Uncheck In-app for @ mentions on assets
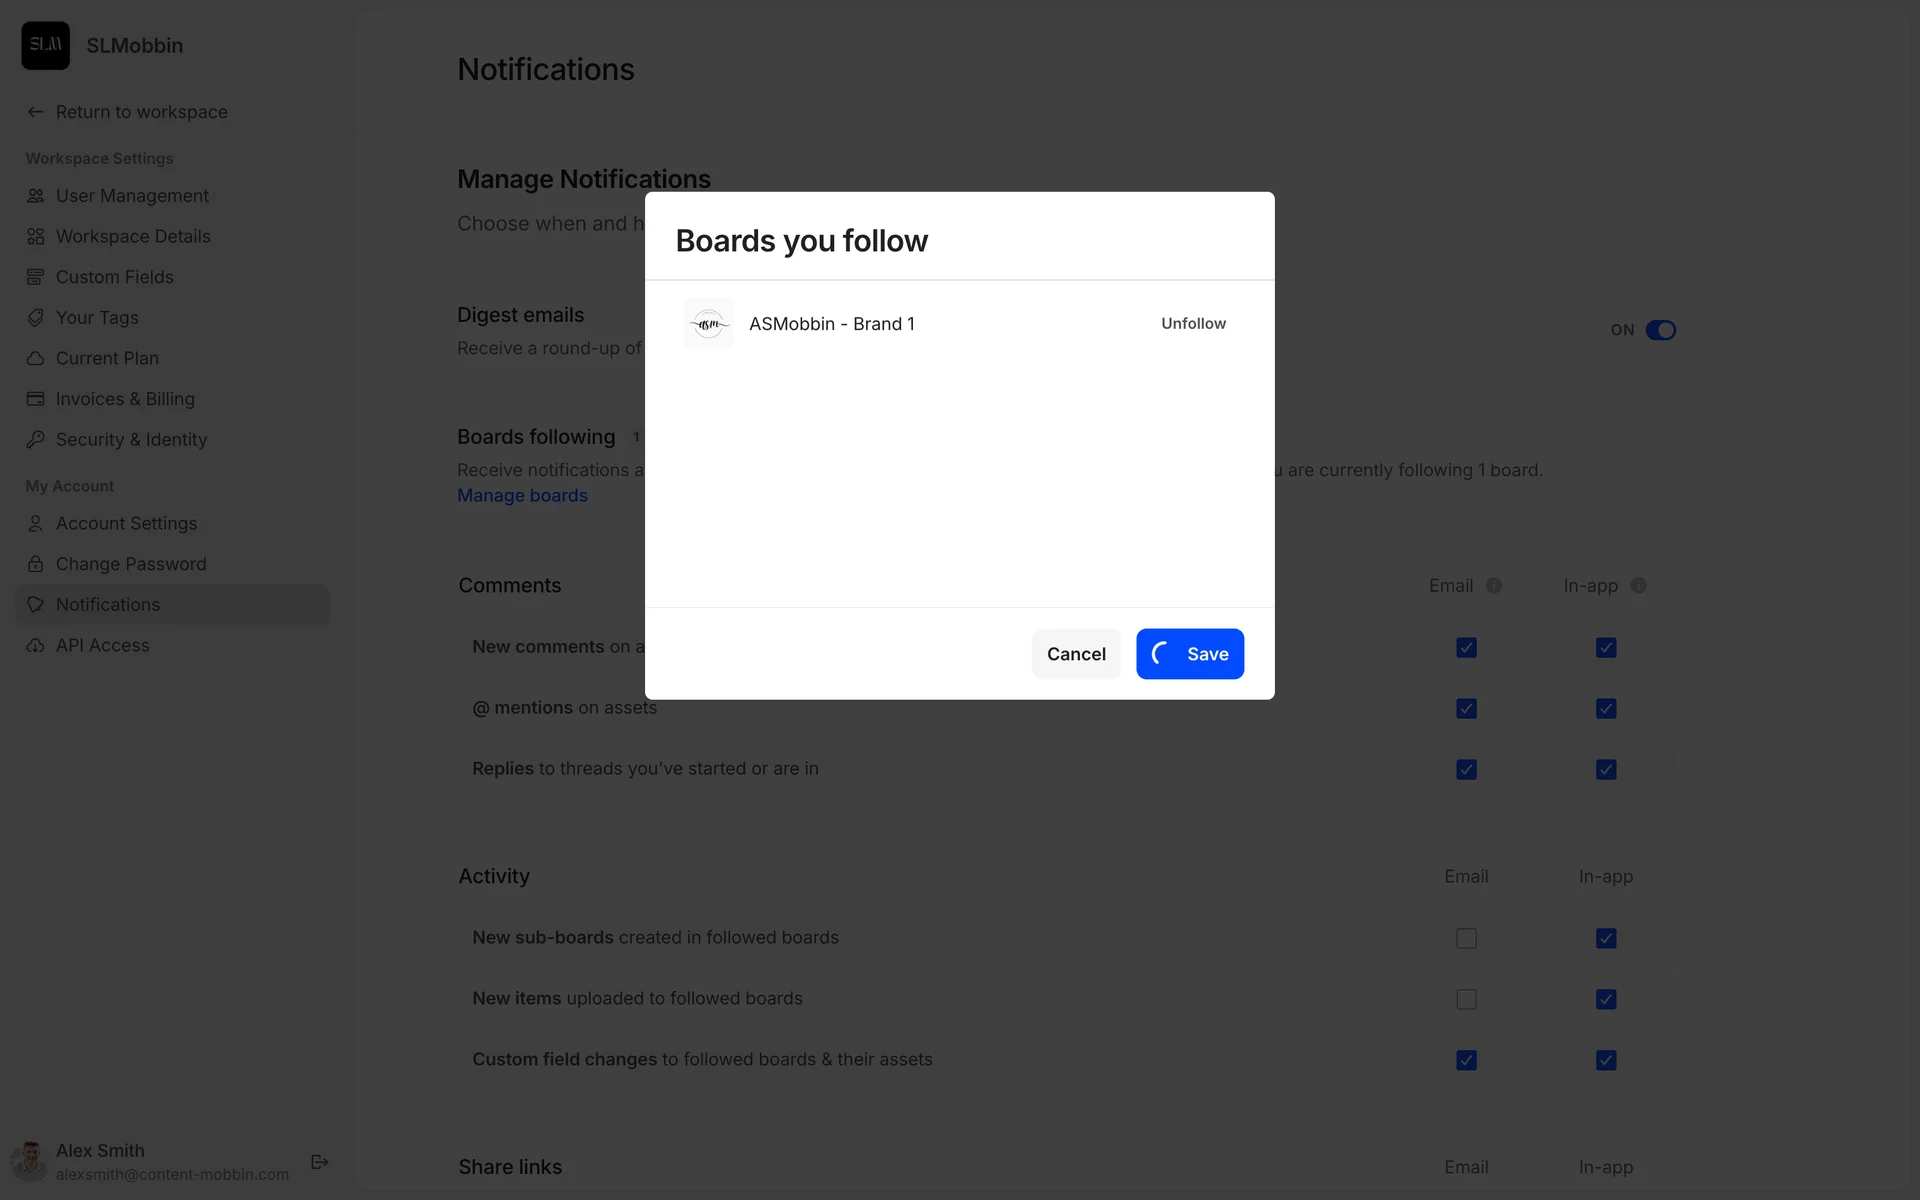This screenshot has height=1200, width=1920. click(1606, 709)
